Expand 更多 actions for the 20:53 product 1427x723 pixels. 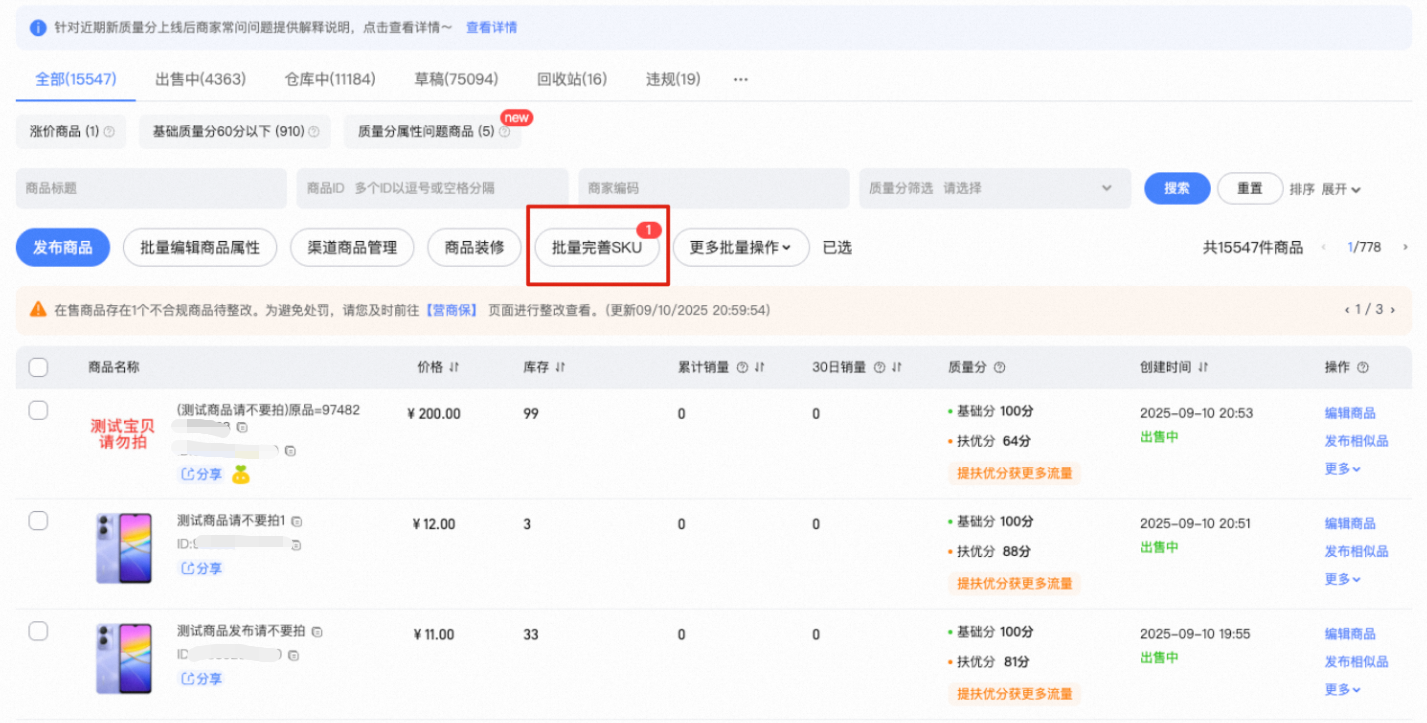click(1343, 468)
